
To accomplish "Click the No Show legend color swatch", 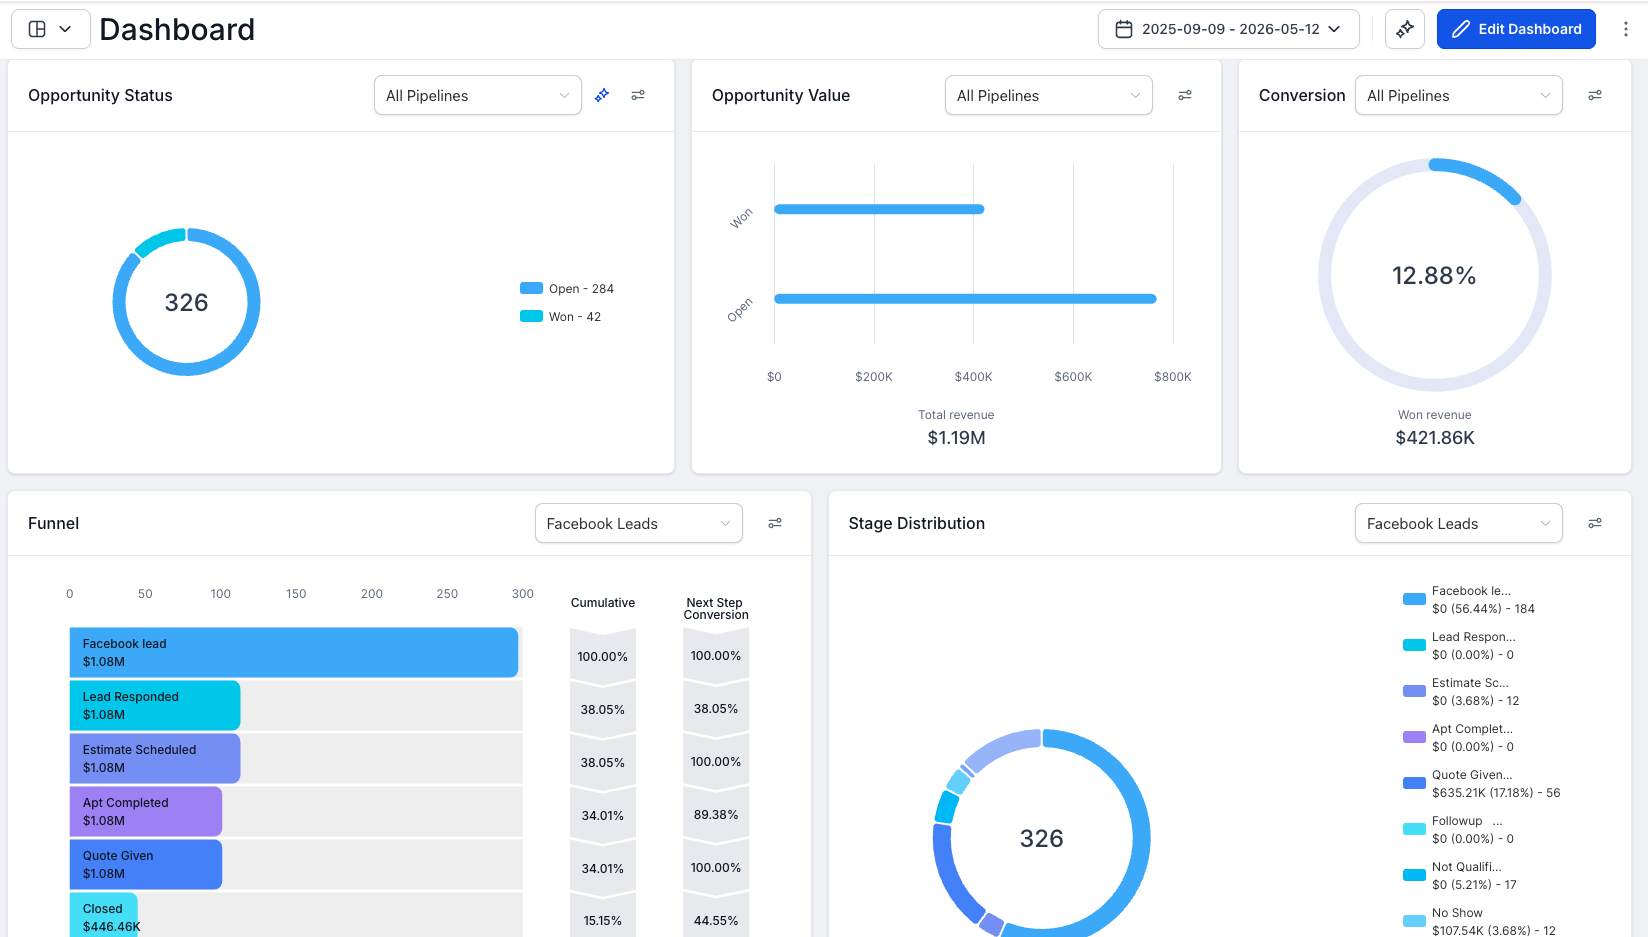I will [1414, 921].
